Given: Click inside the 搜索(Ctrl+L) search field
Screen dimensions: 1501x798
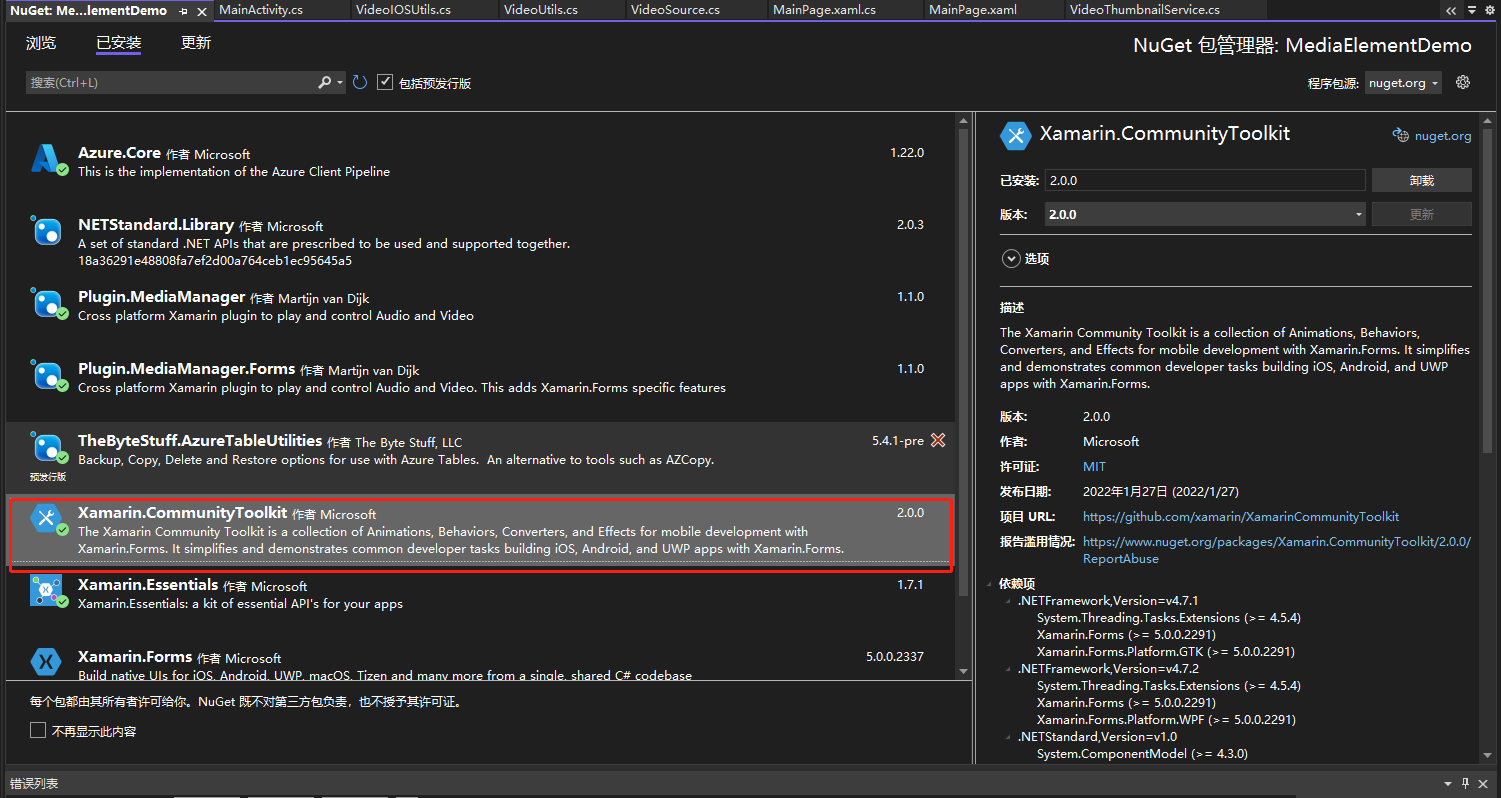Looking at the screenshot, I should pos(160,82).
